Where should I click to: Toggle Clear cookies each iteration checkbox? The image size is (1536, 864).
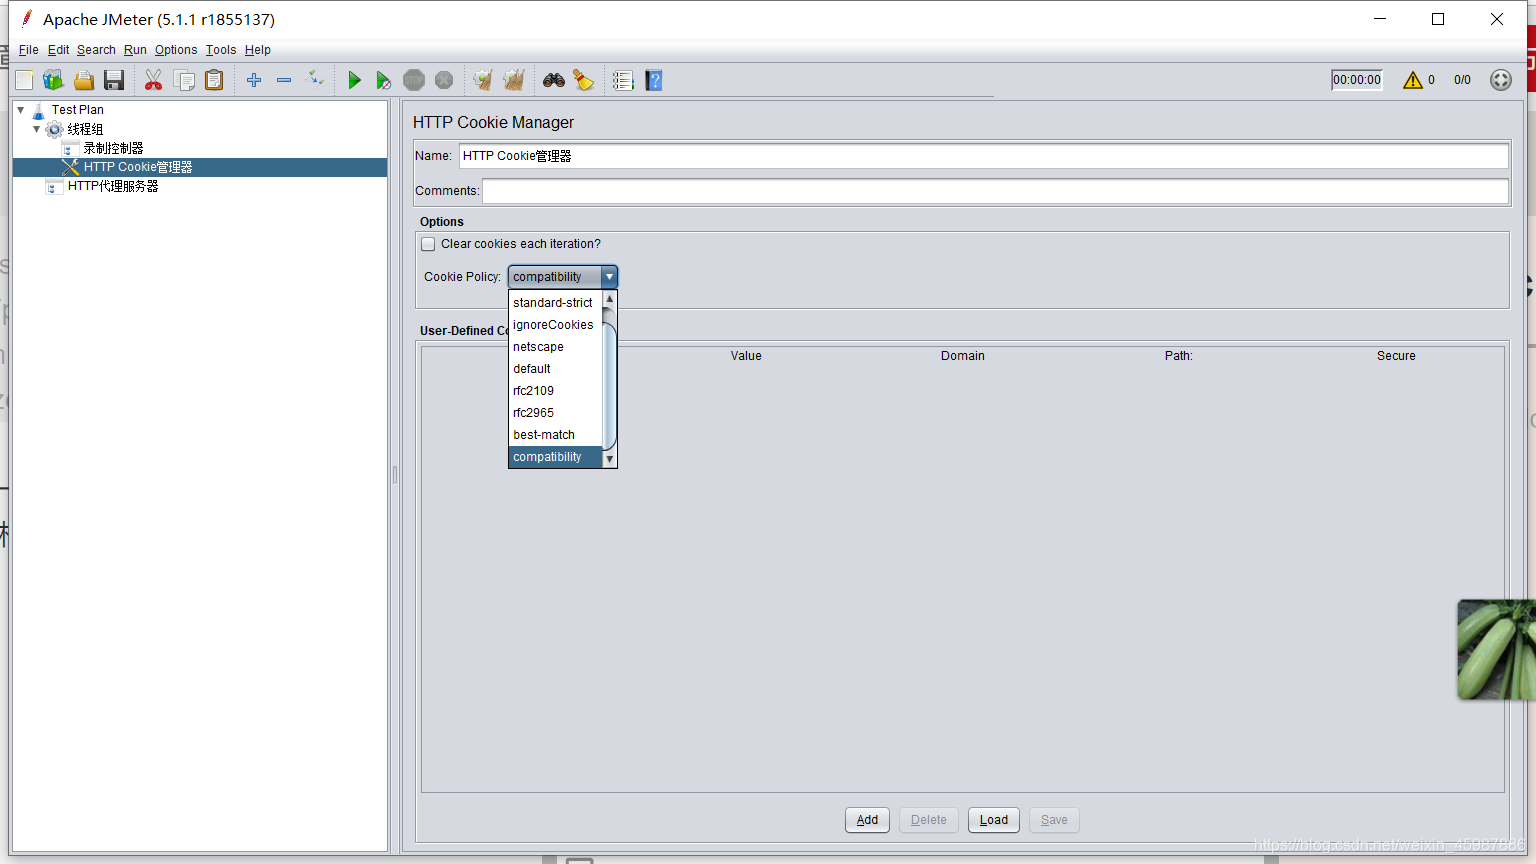[428, 244]
